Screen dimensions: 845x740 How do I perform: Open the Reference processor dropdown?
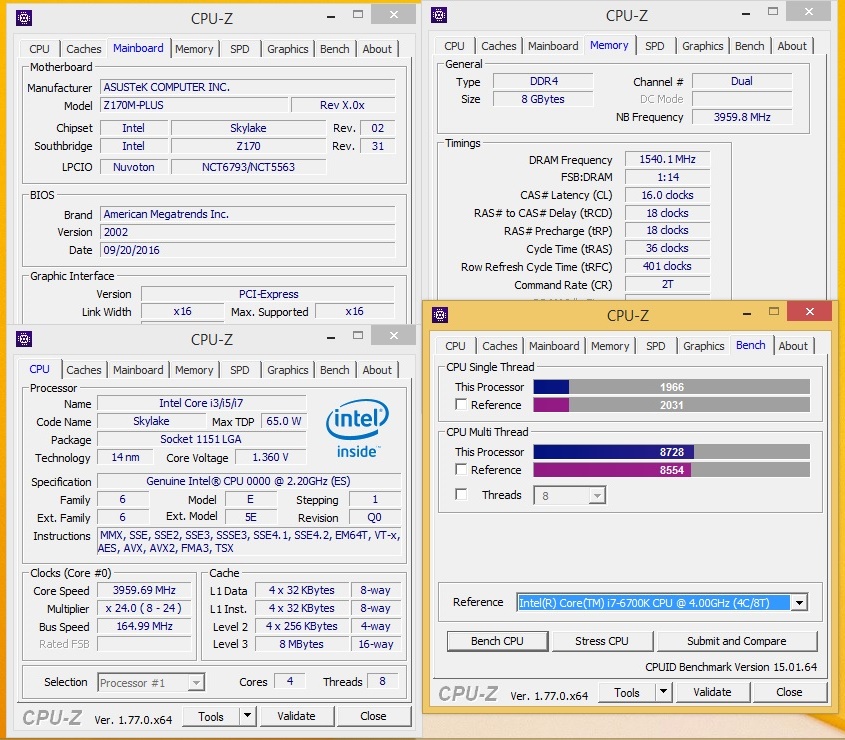point(799,603)
